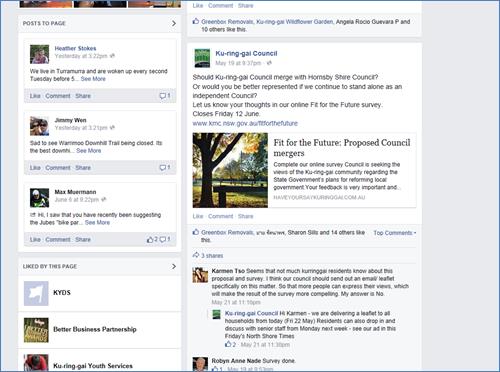
Task: Open Ku-ring-gai Council profile picture on merger post
Action: [x=202, y=58]
